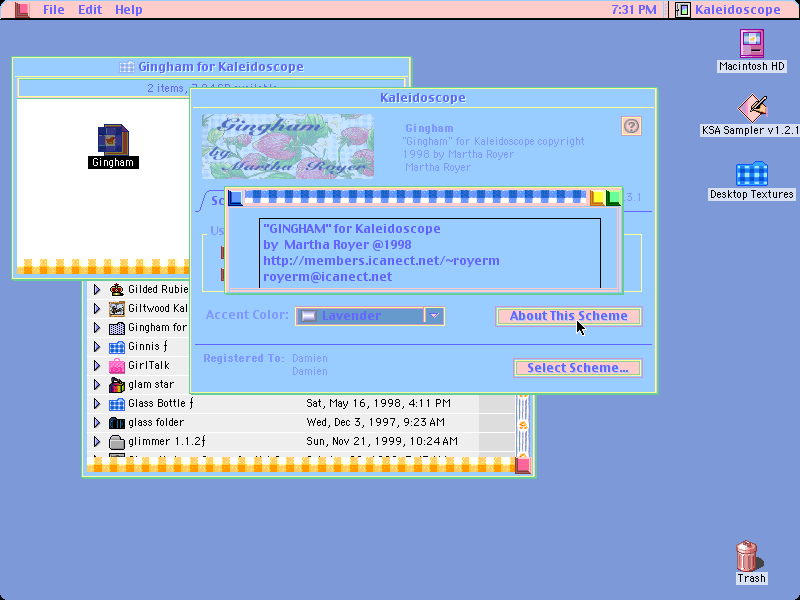This screenshot has width=800, height=600.
Task: Click the royerm@icanect.net email address
Action: tap(328, 277)
